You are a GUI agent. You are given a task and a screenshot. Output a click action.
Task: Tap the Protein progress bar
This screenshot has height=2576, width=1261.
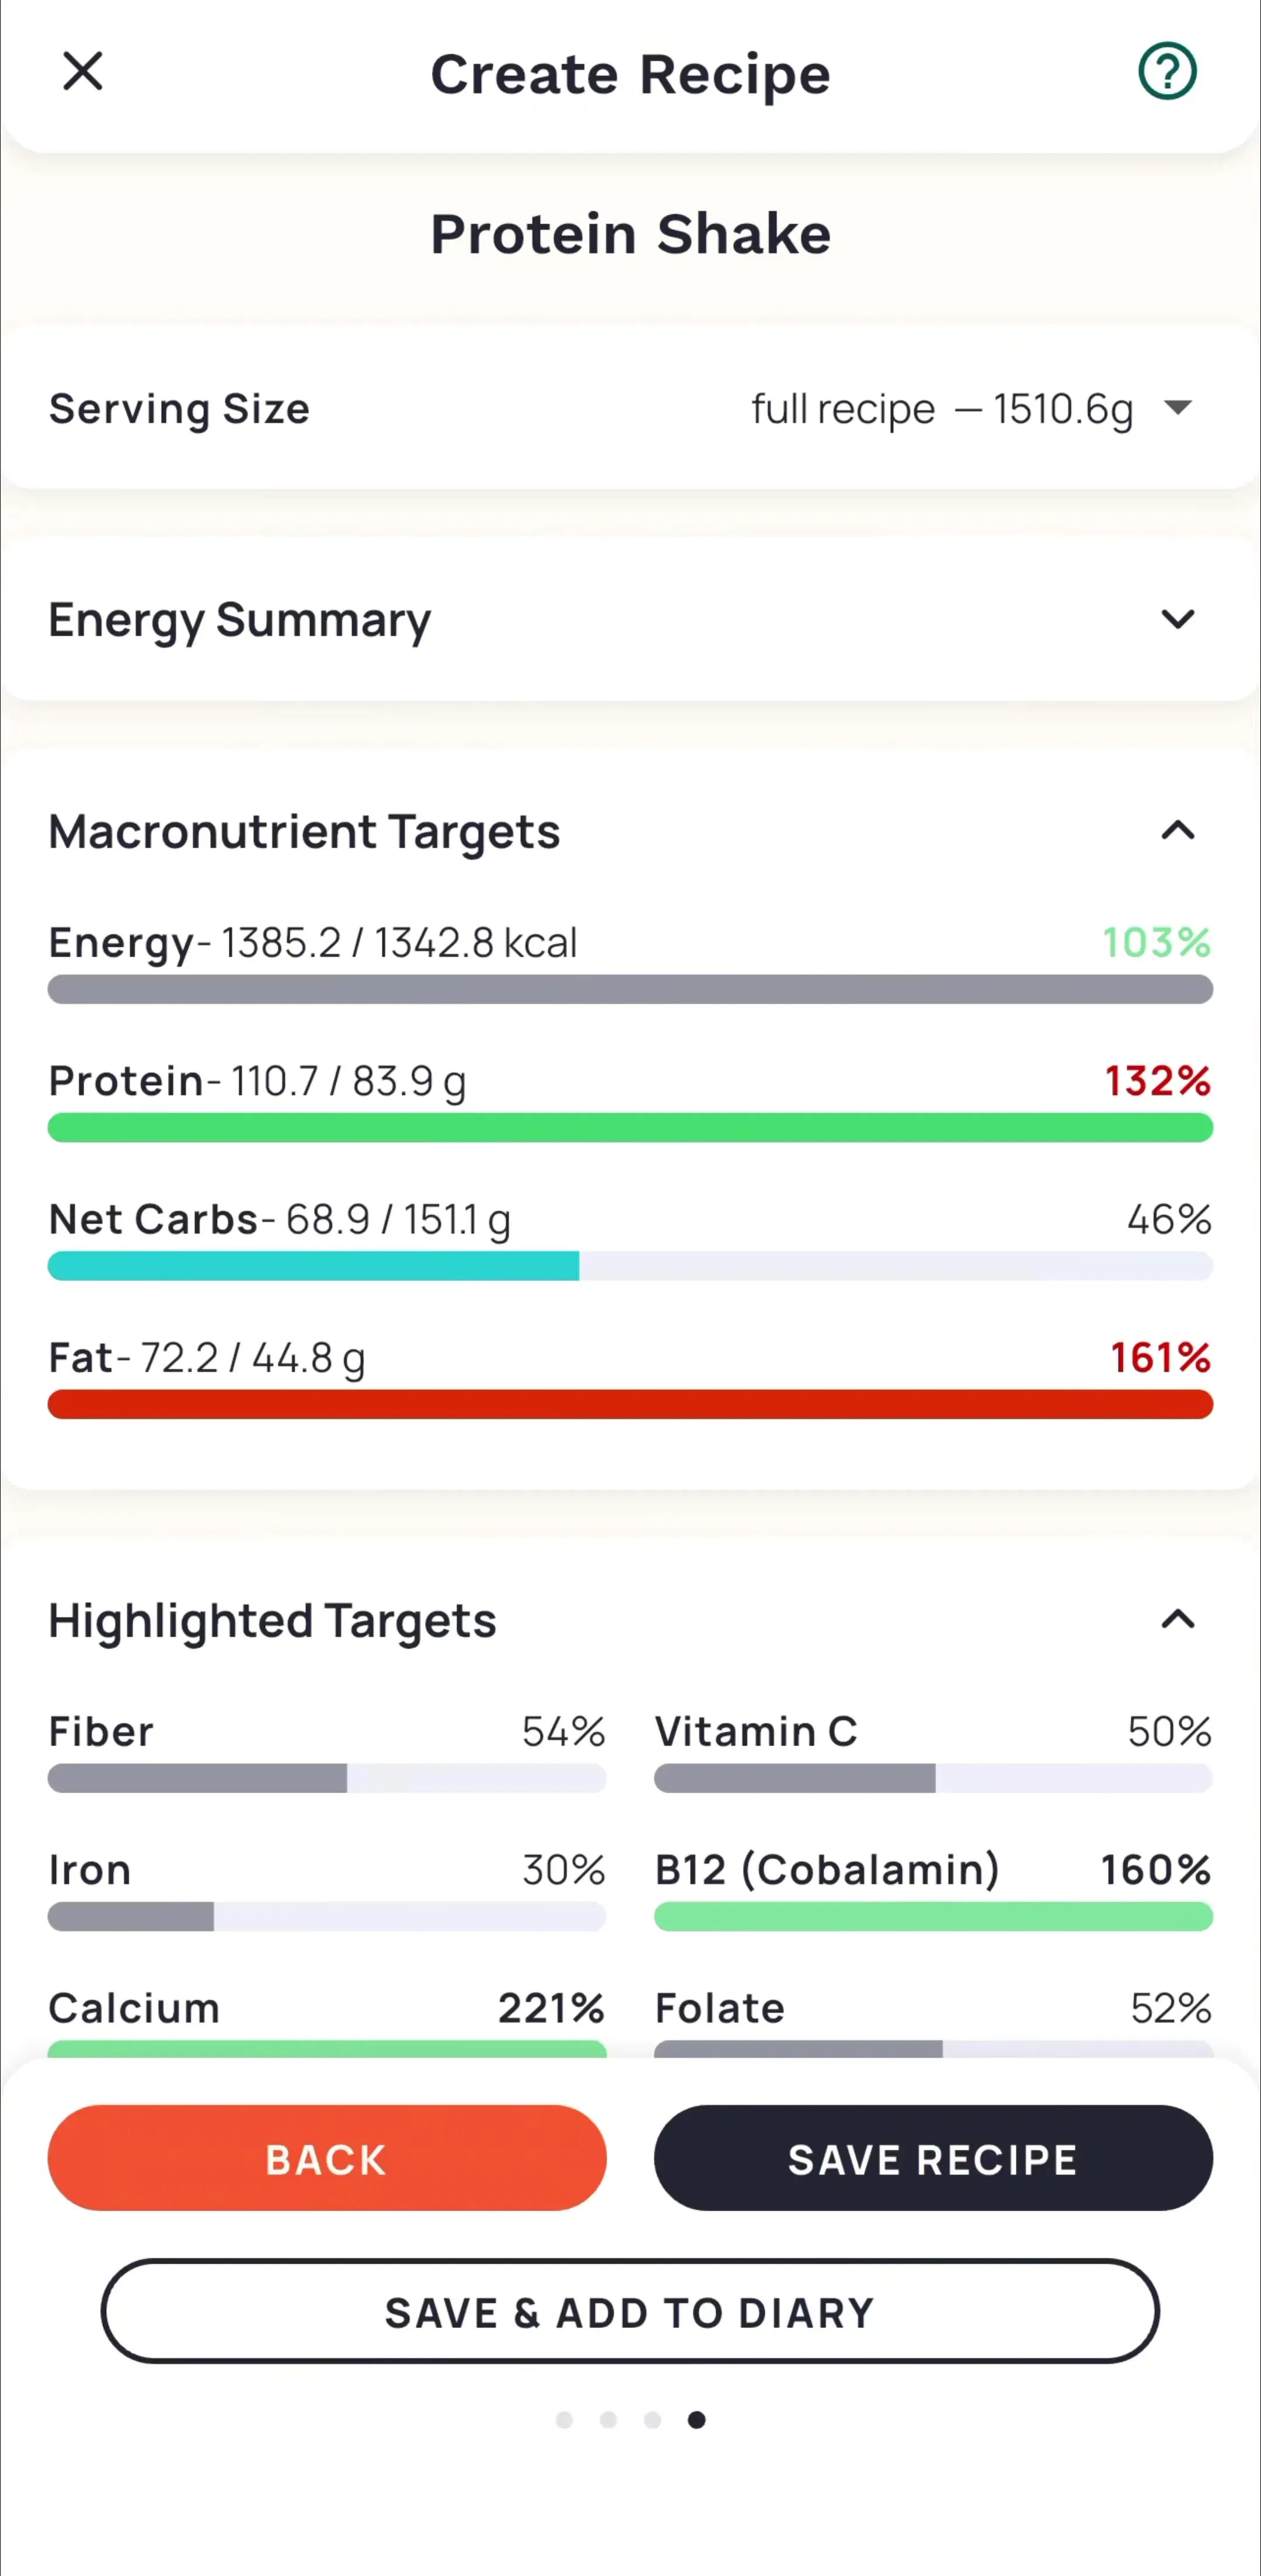point(630,1128)
